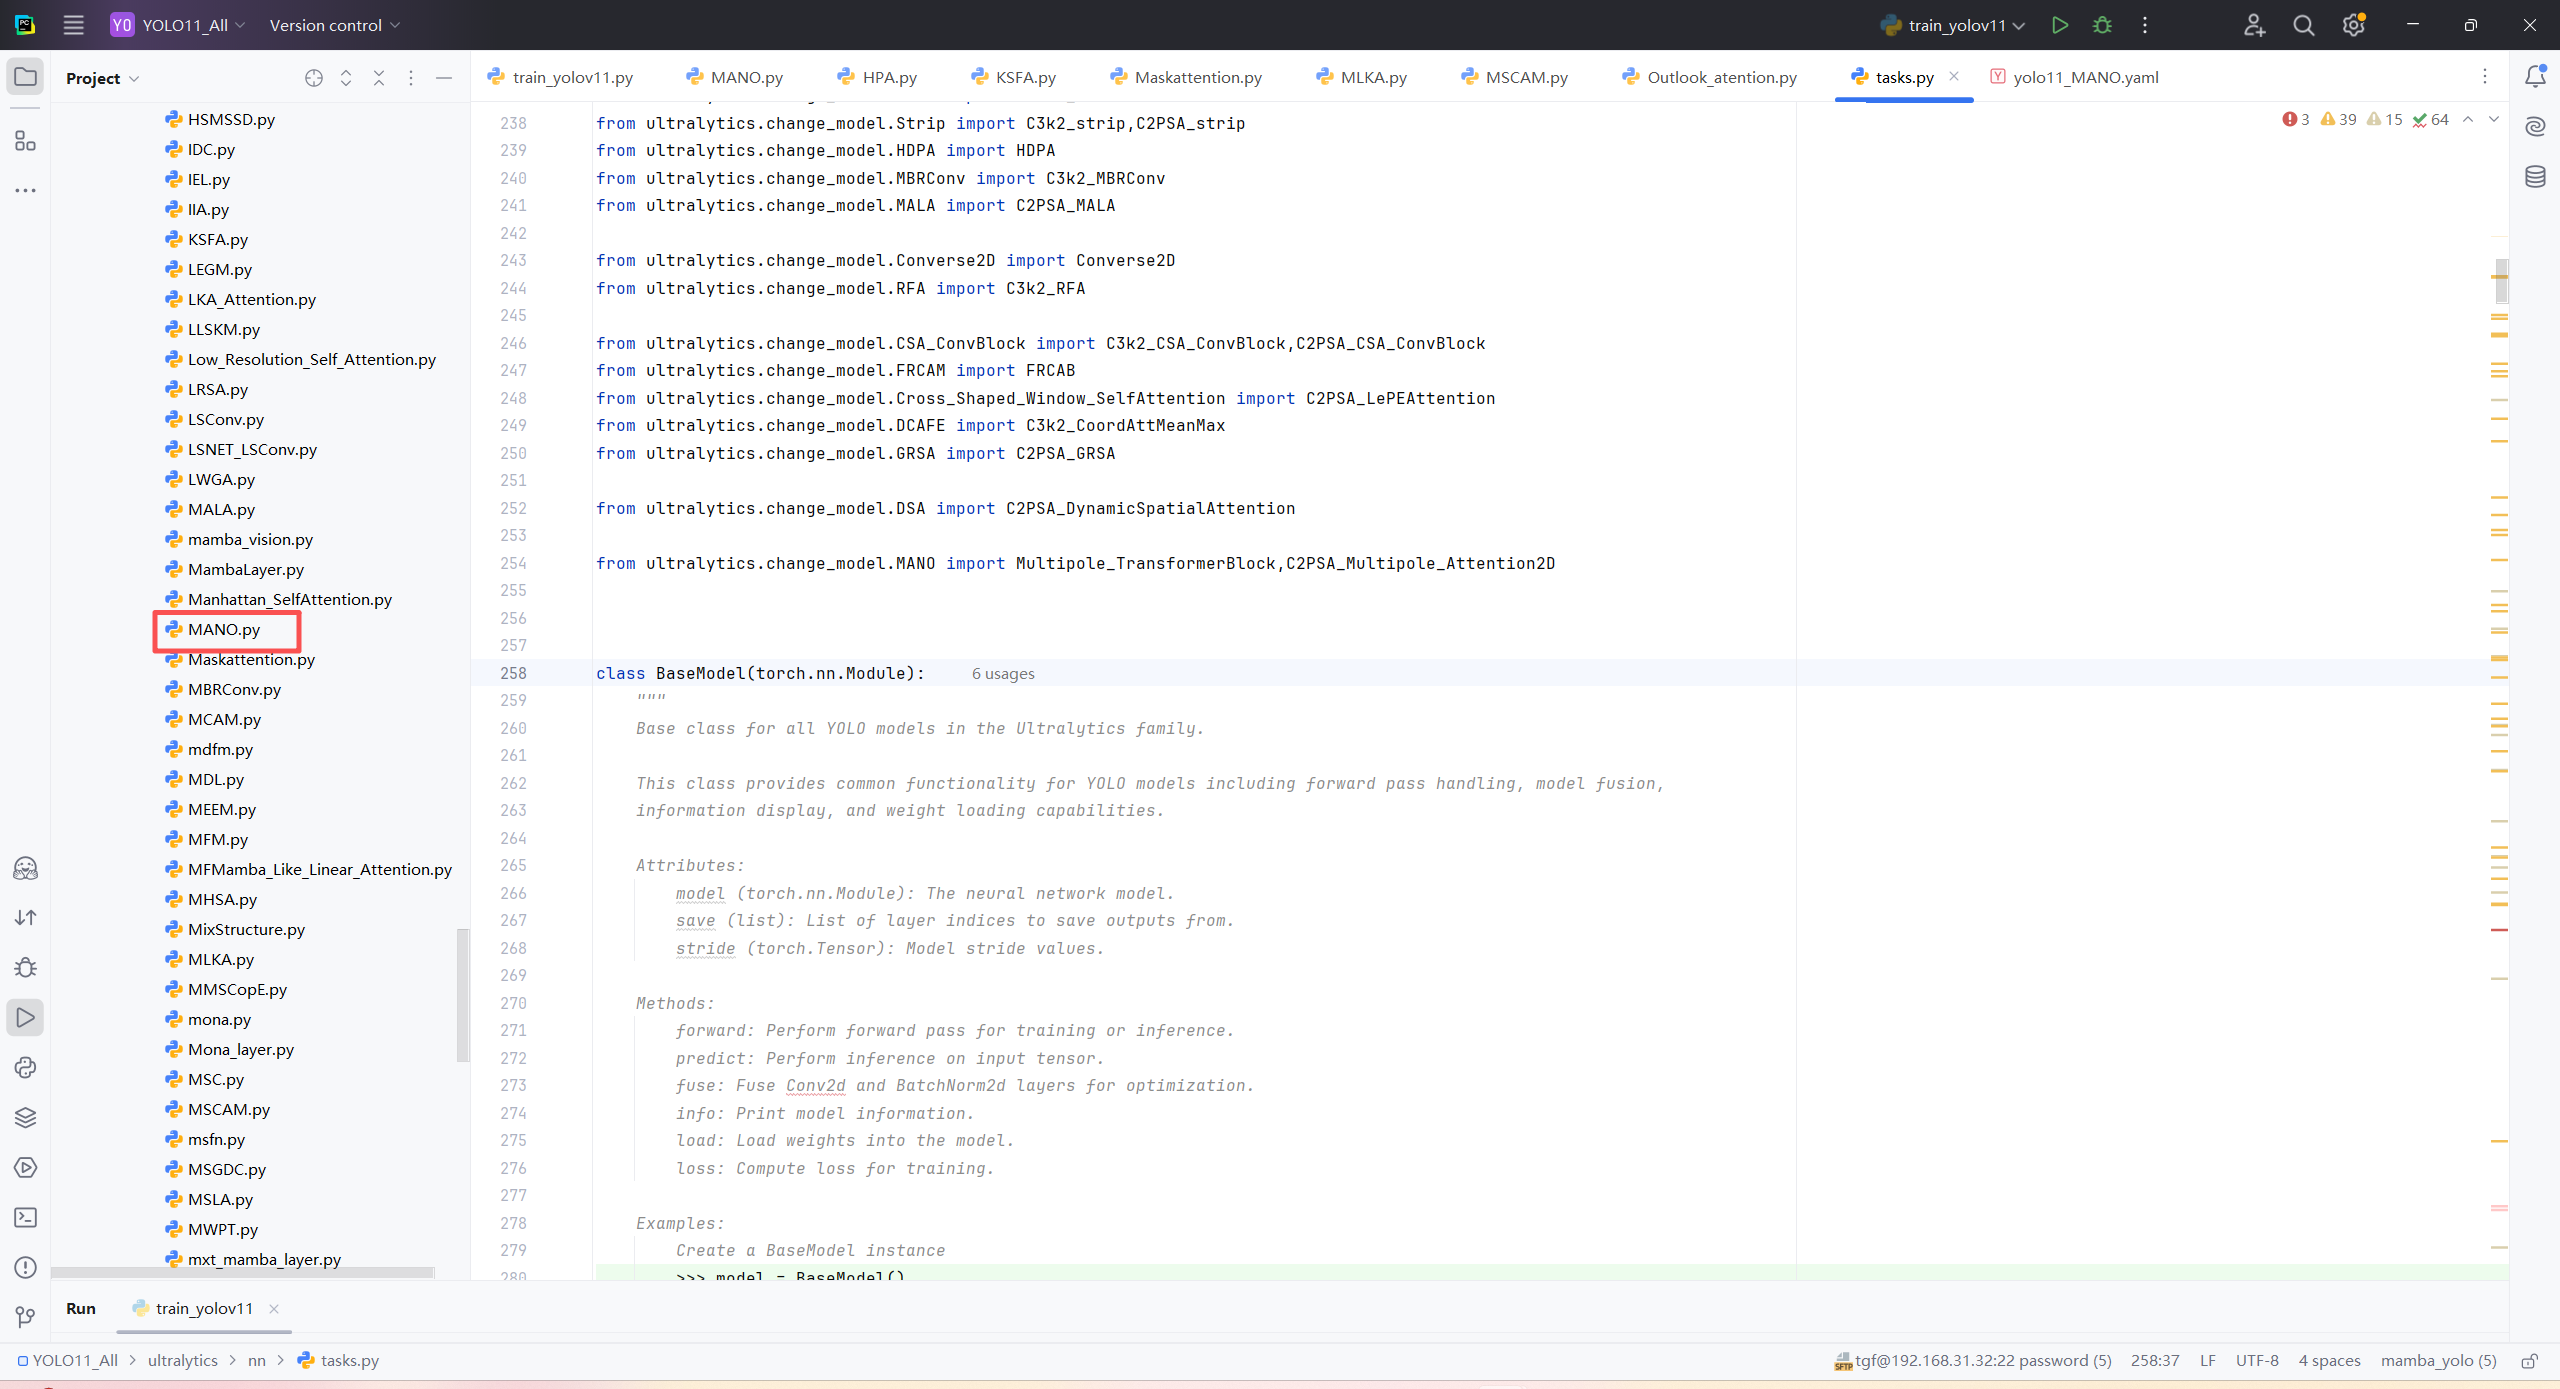Switch to the yolo11_MANO.yaml tab
Screen dimensions: 2560x1389
(2085, 77)
